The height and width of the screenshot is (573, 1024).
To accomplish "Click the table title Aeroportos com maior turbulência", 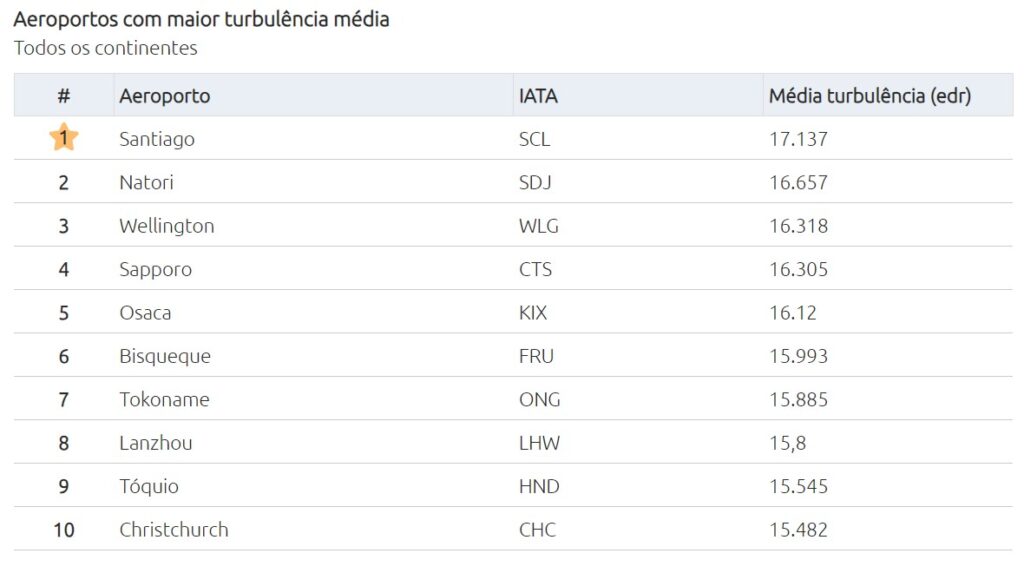I will click(201, 19).
